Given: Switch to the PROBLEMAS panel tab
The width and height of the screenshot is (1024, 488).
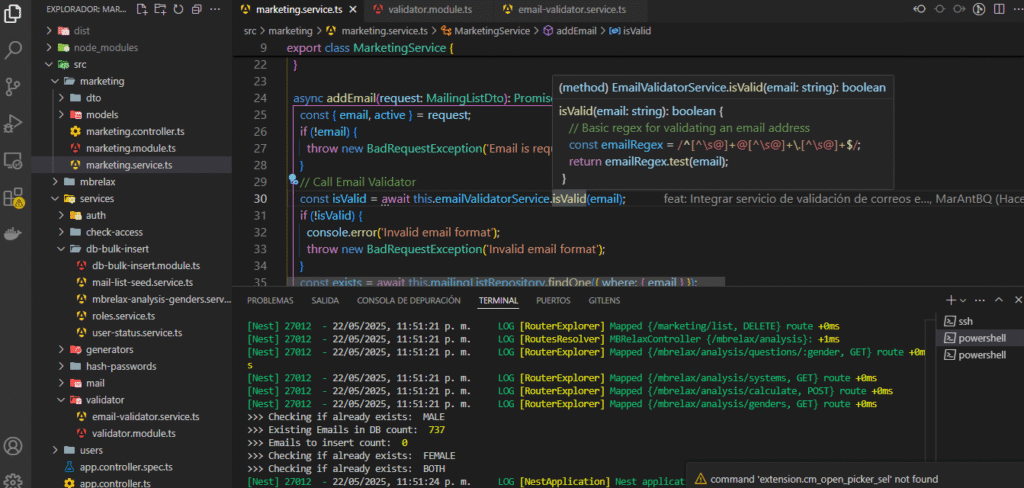Looking at the screenshot, I should [270, 300].
